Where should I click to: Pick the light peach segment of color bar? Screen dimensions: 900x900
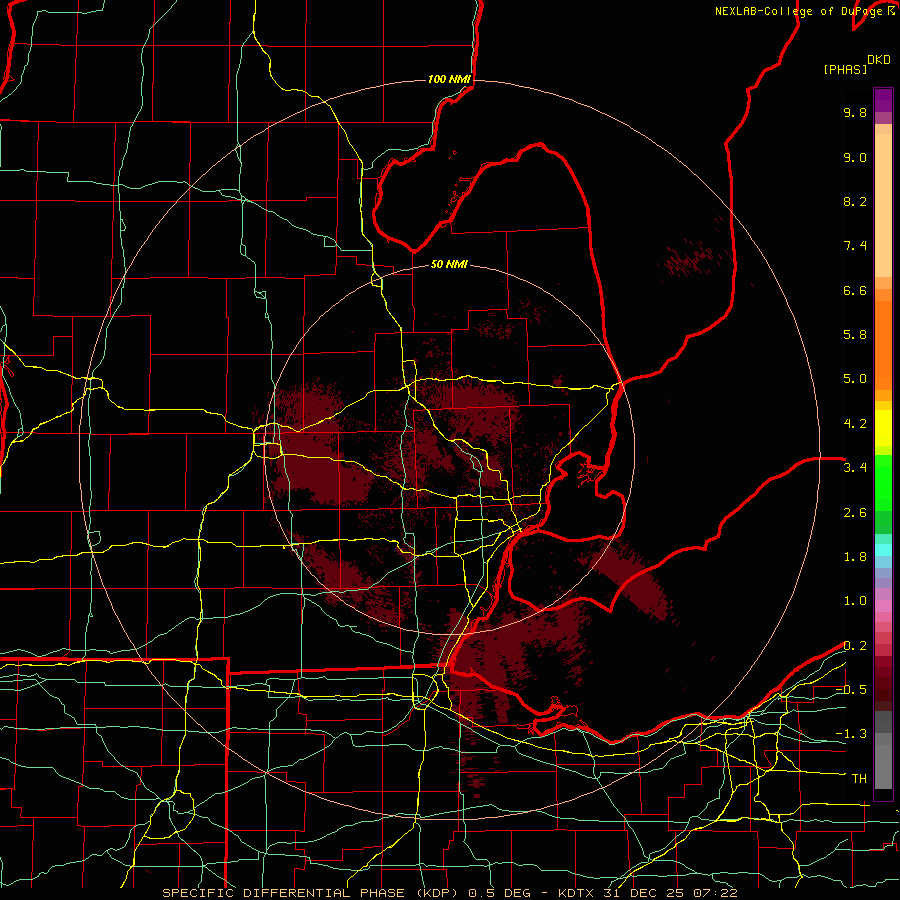coord(883,205)
